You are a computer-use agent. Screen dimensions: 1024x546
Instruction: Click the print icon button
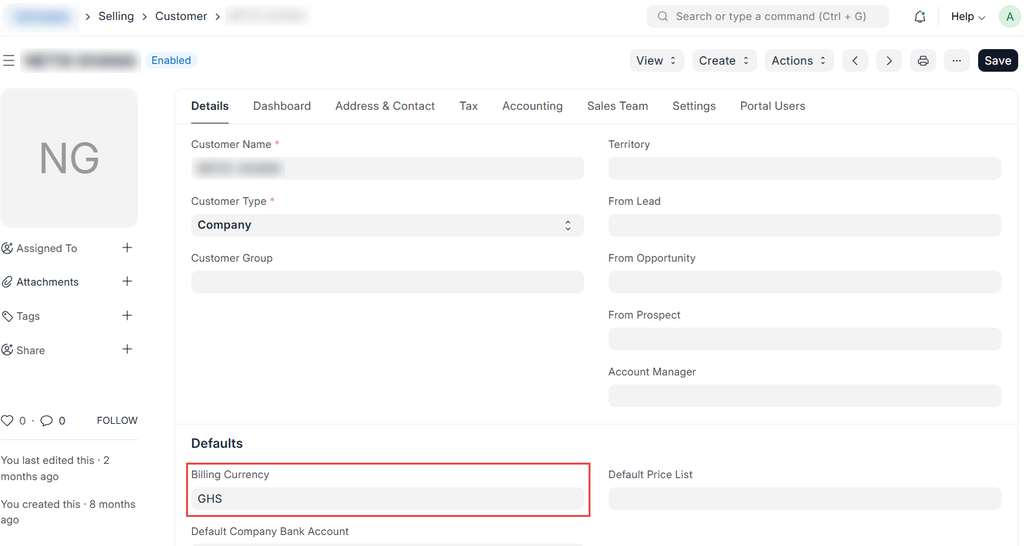click(923, 61)
